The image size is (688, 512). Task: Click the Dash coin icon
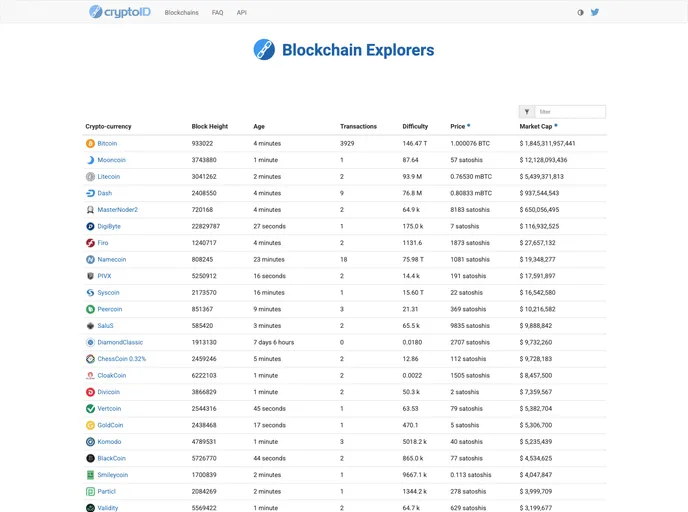[x=90, y=193]
